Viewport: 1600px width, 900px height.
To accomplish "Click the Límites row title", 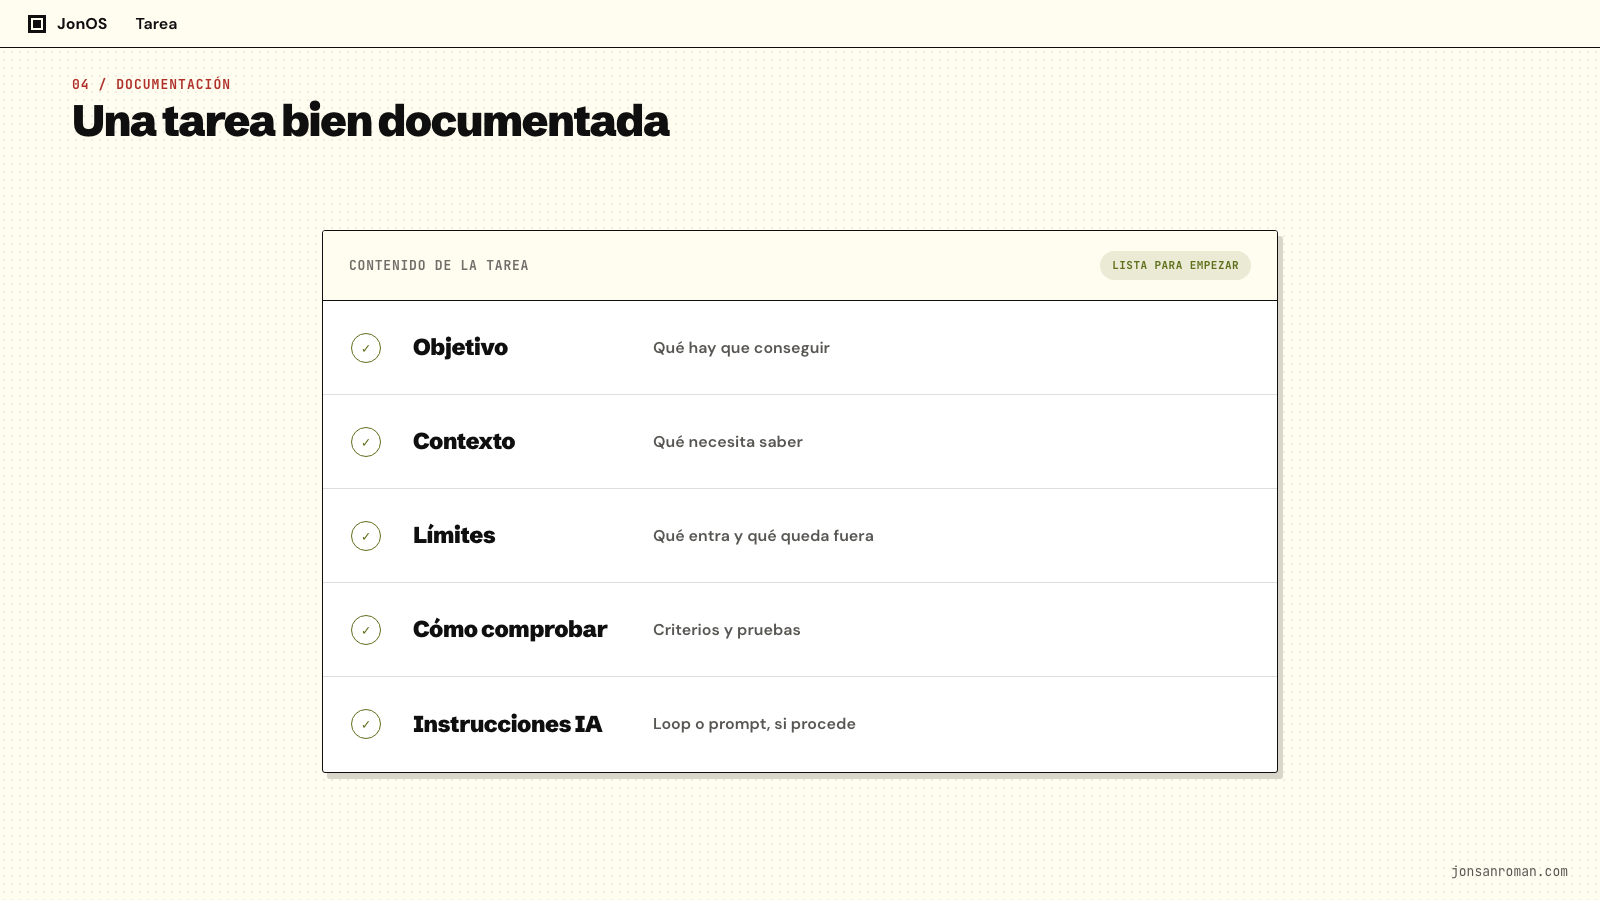I will coord(454,535).
